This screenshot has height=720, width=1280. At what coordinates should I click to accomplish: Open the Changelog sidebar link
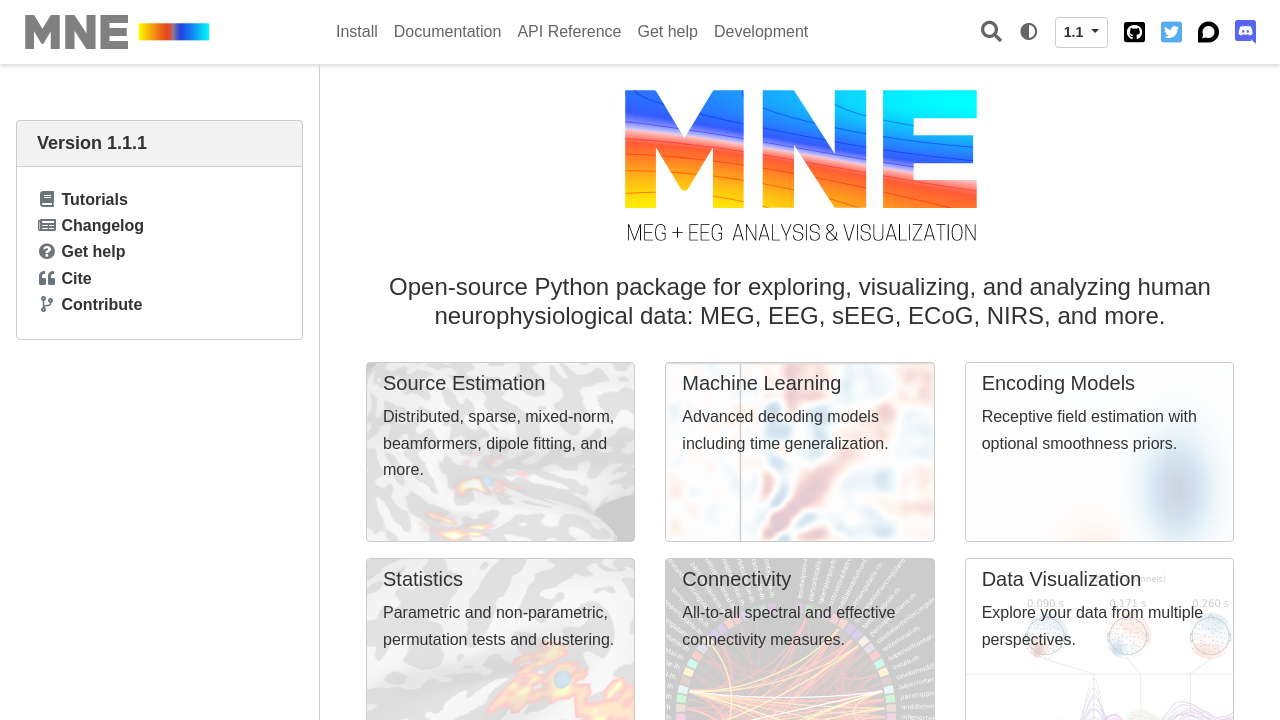(x=103, y=226)
